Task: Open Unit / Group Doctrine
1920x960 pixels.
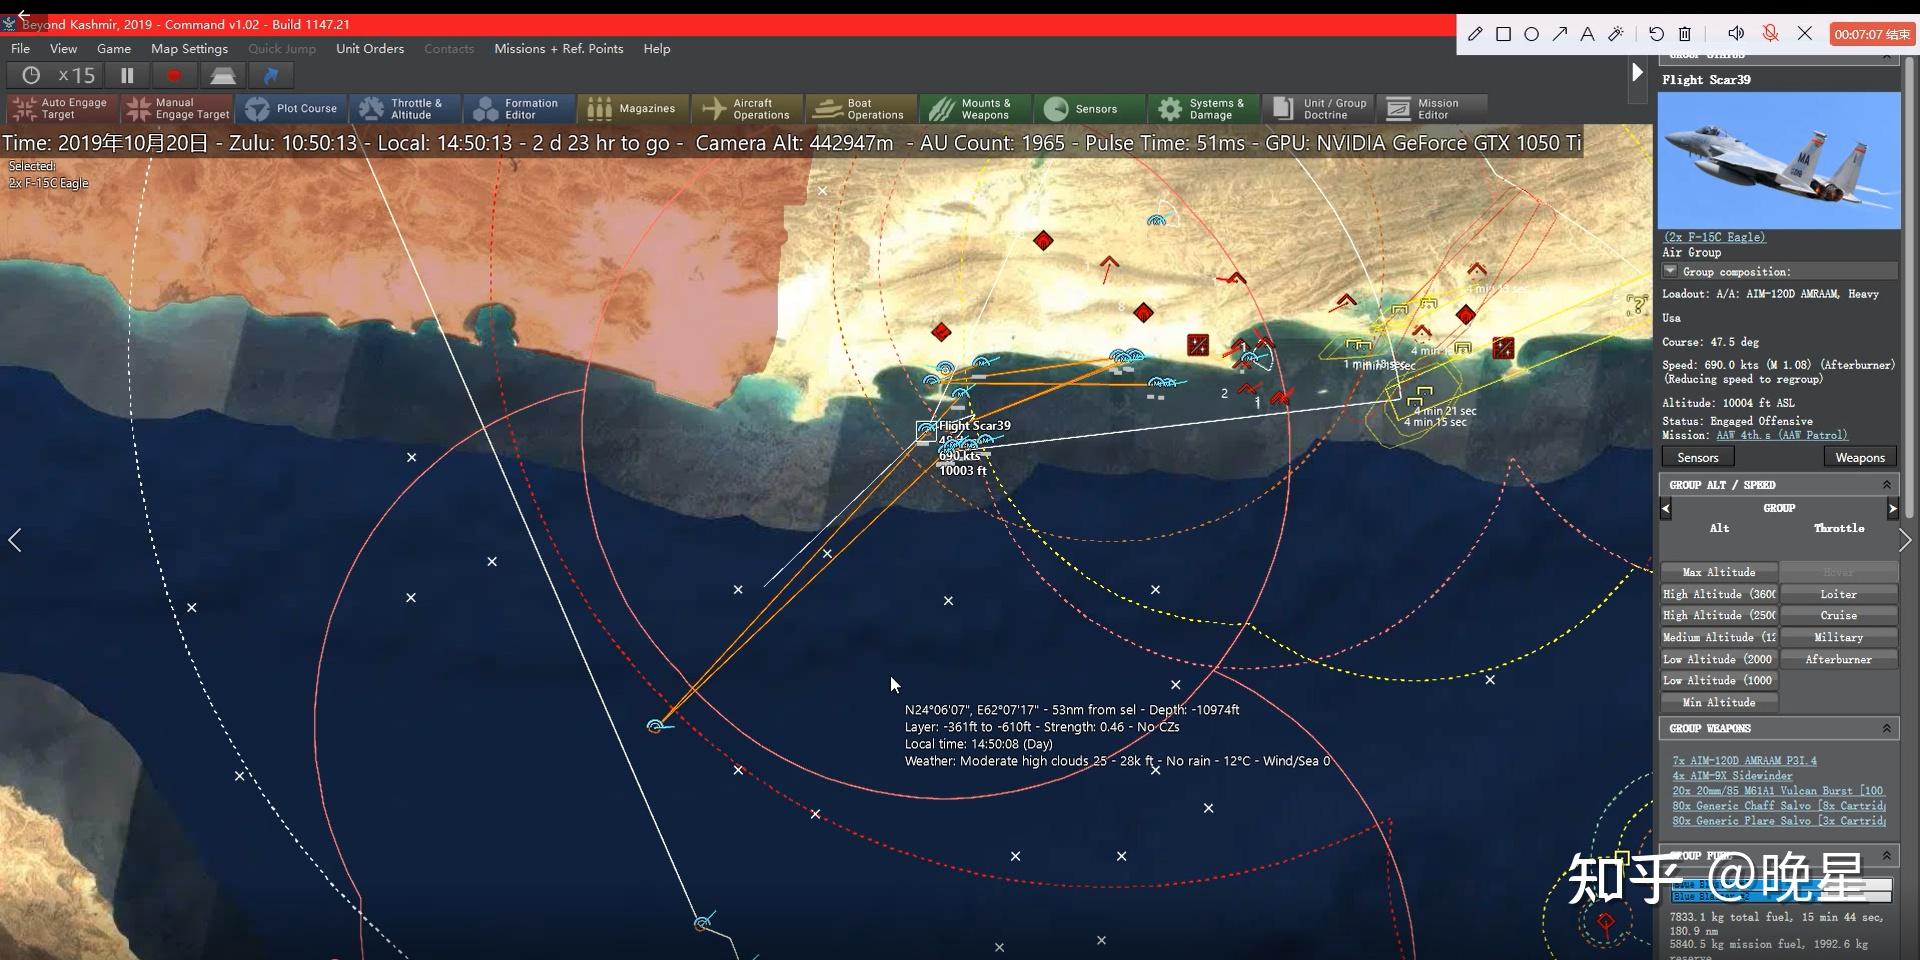Action: click(1318, 108)
